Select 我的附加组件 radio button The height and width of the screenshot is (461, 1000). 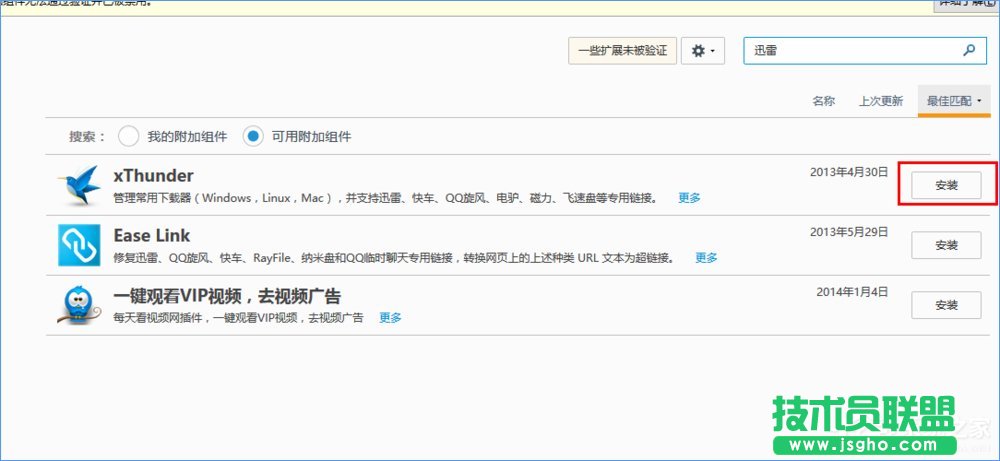[x=128, y=136]
